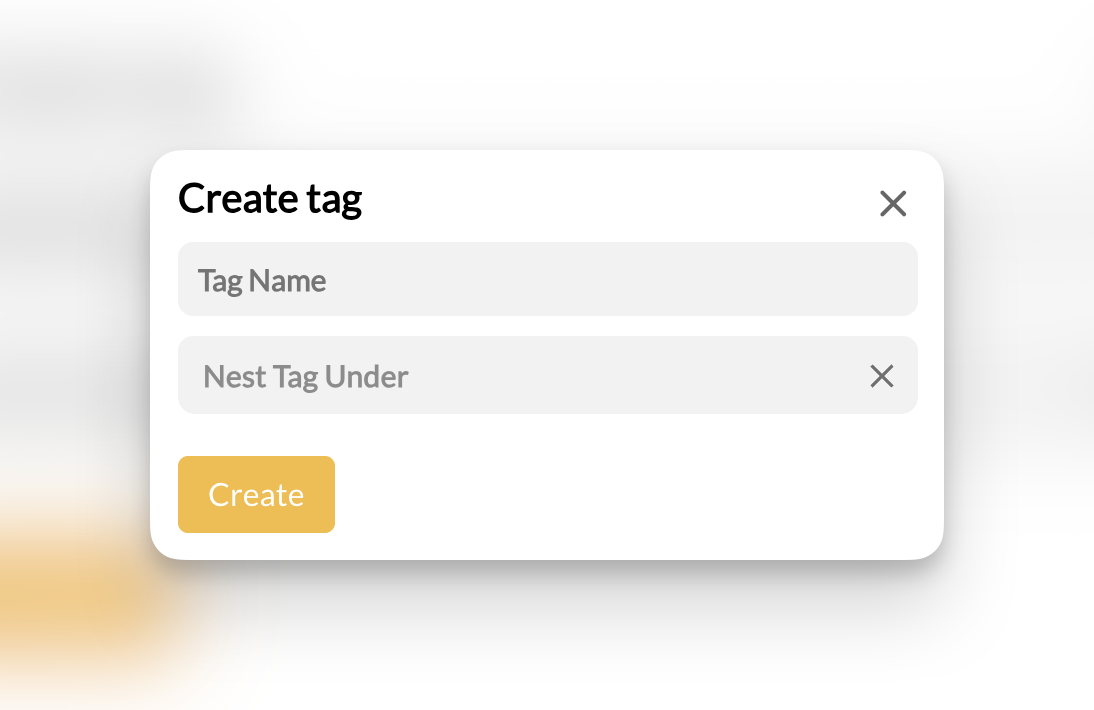Hit the close icon beside Create tag title

[x=892, y=203]
